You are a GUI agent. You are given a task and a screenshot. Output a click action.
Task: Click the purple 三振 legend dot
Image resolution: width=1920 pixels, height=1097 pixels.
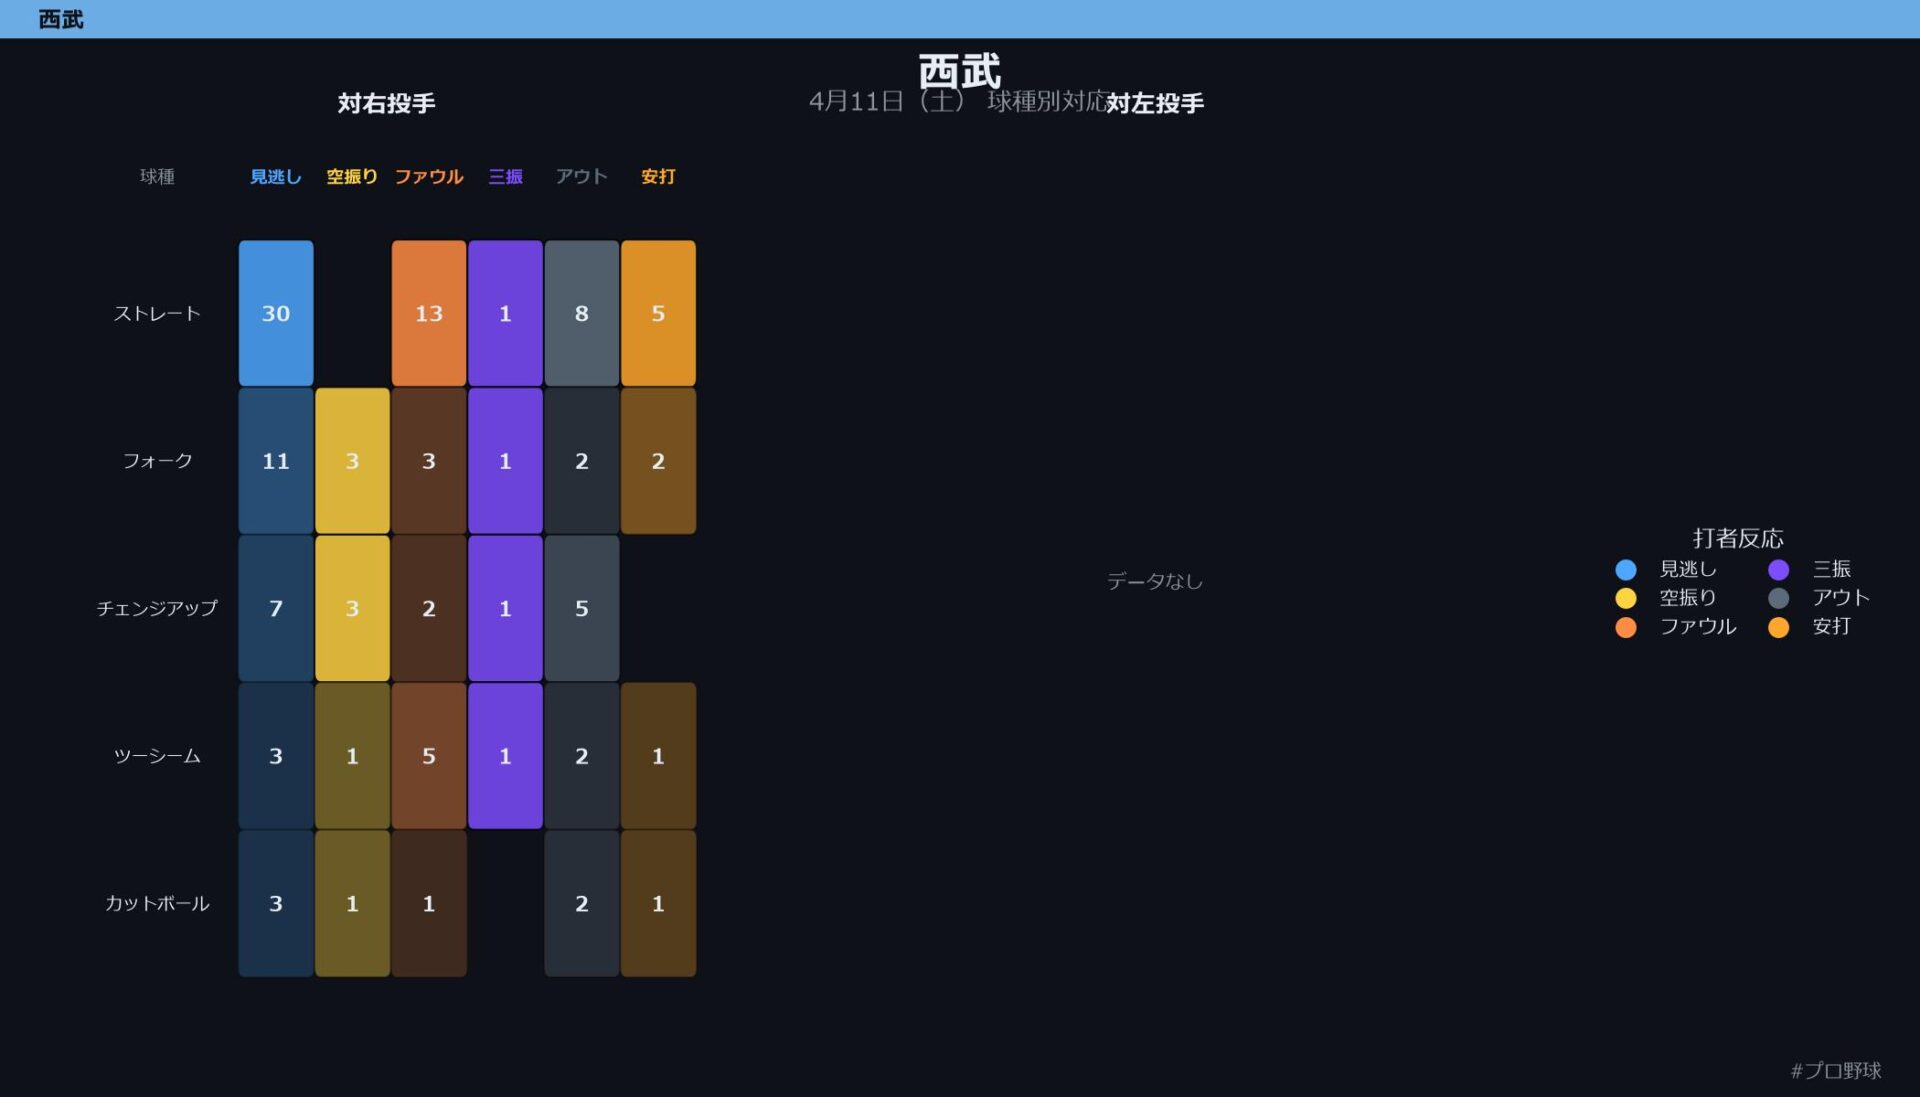(x=1779, y=570)
